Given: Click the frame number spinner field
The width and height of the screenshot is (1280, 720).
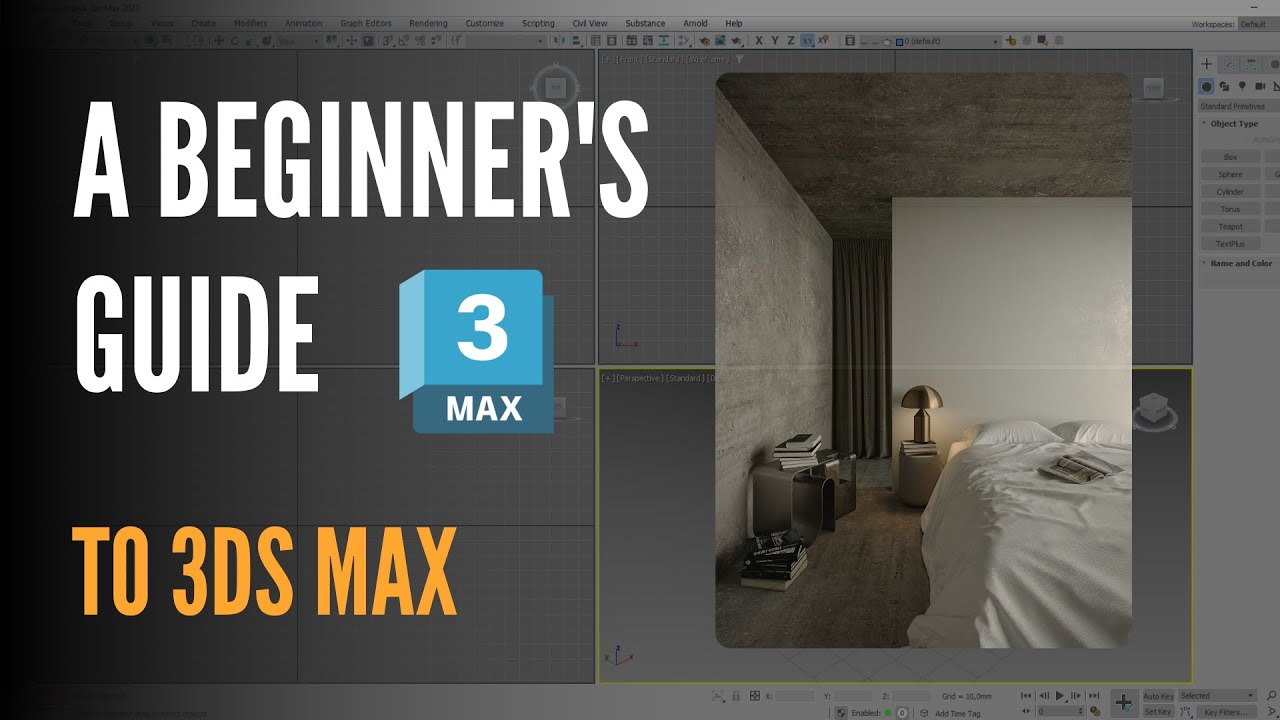Looking at the screenshot, I should (1060, 712).
